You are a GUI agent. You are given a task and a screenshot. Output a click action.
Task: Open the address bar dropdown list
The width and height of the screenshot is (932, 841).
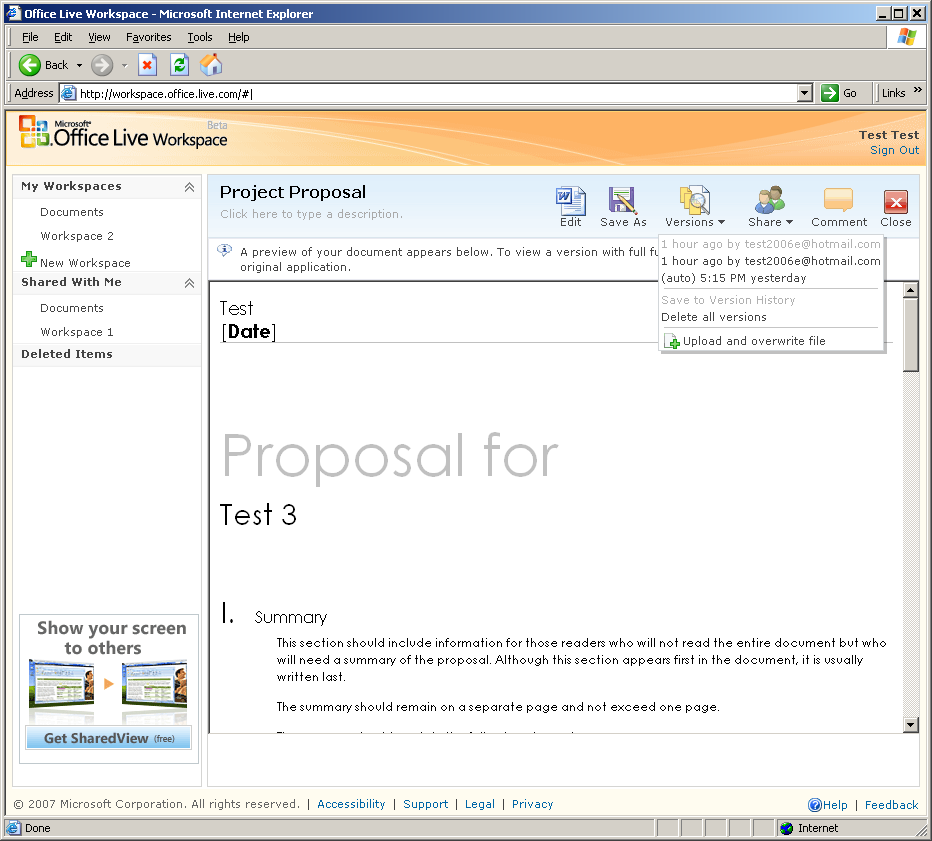805,93
